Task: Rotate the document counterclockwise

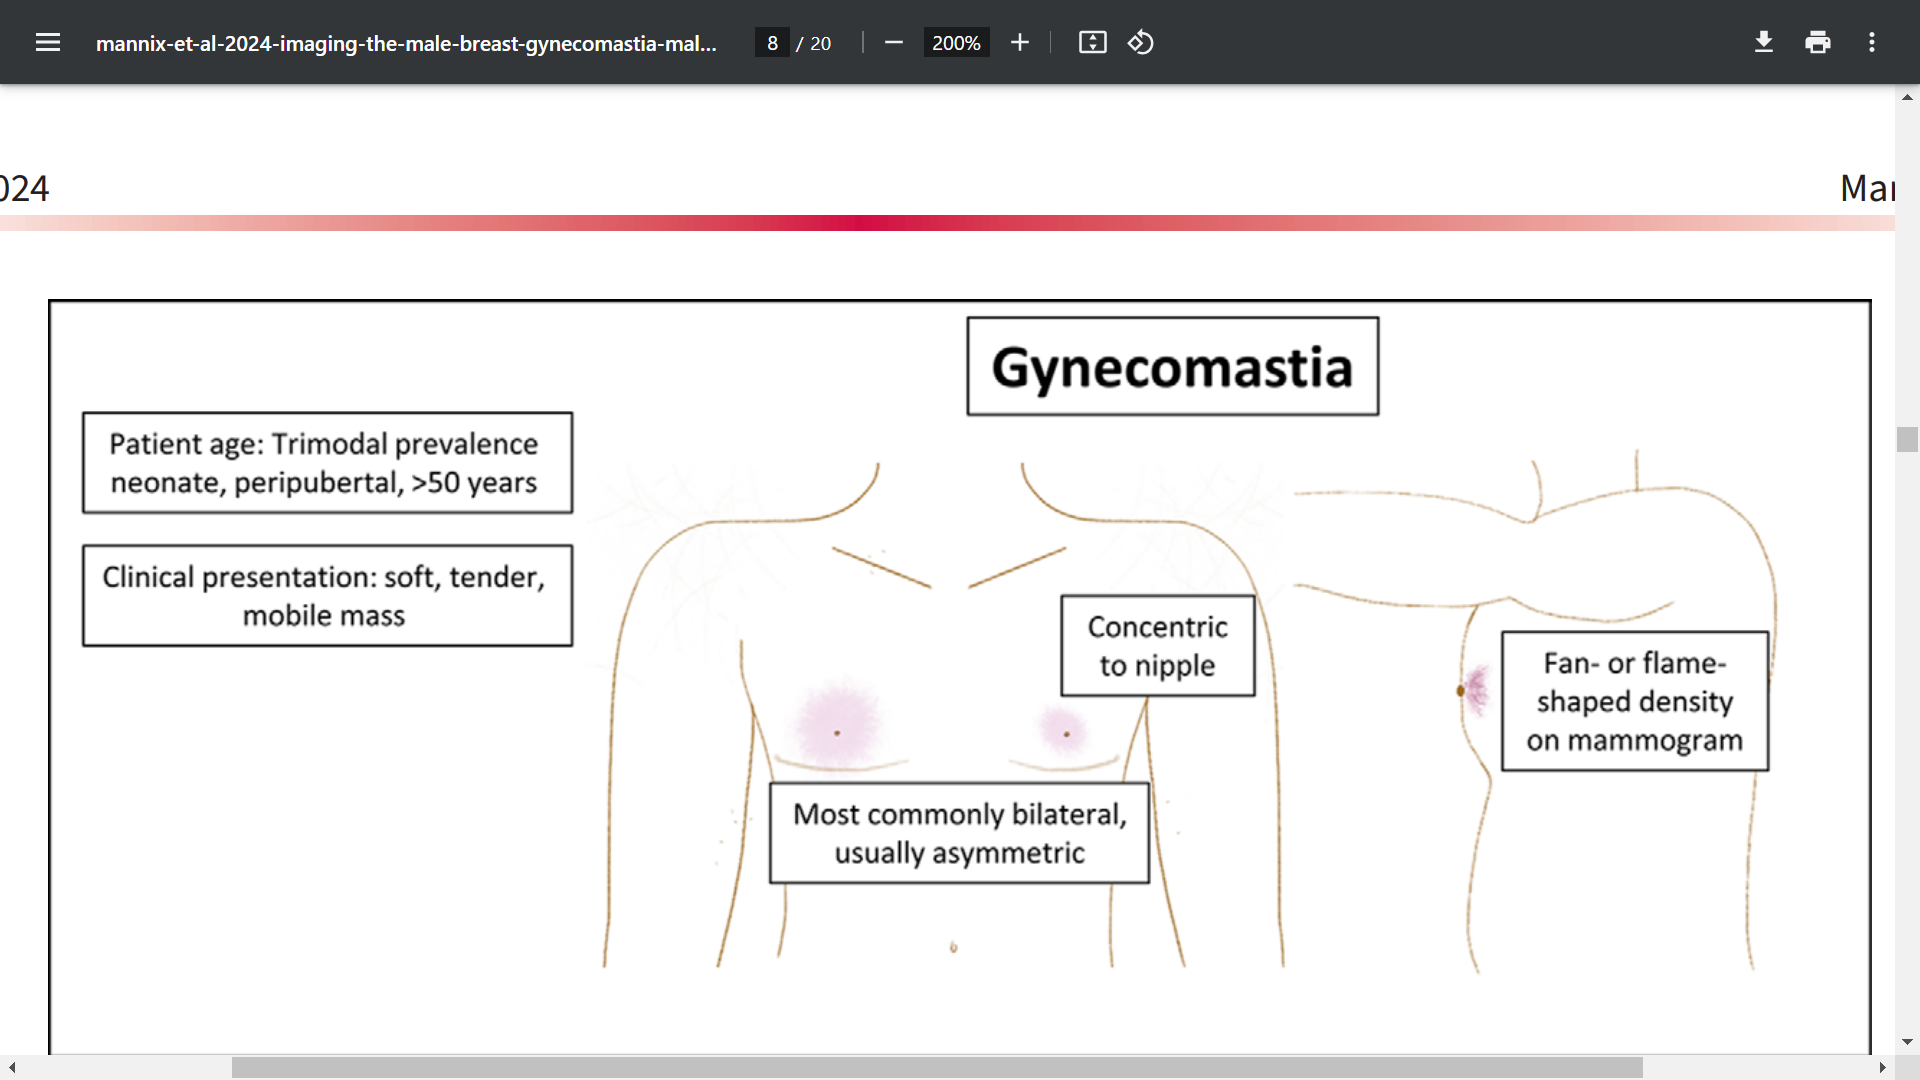Action: tap(1141, 42)
